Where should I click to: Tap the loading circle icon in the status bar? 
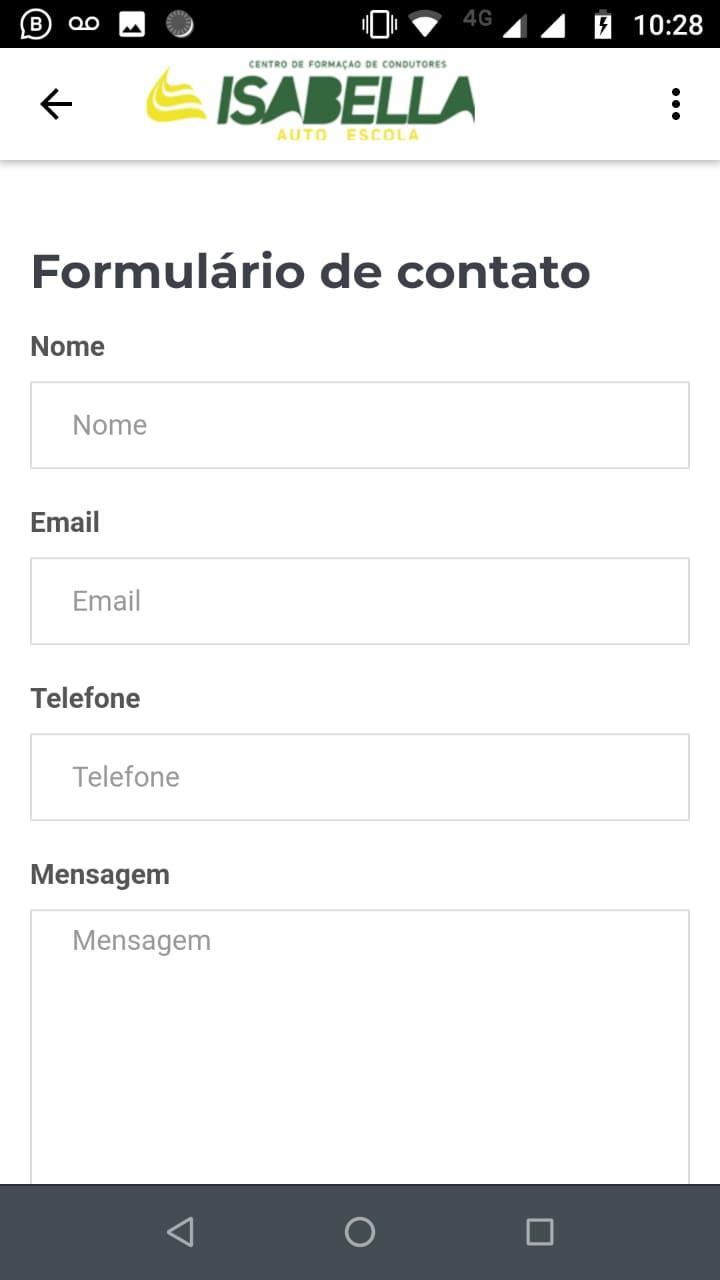(x=180, y=24)
